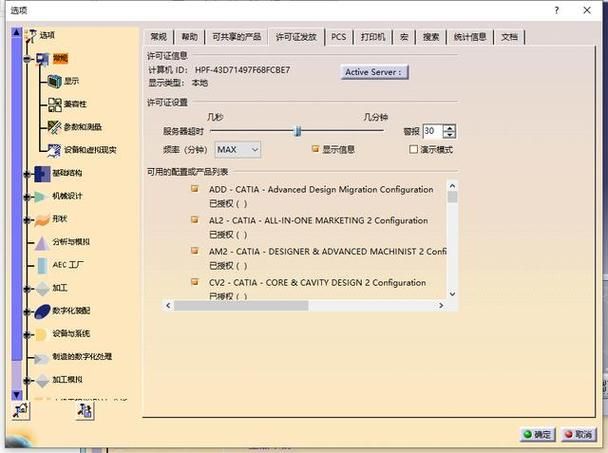Viewport: 608px width, 453px height.
Task: Click the options tree scroll up arrow
Action: 16,32
